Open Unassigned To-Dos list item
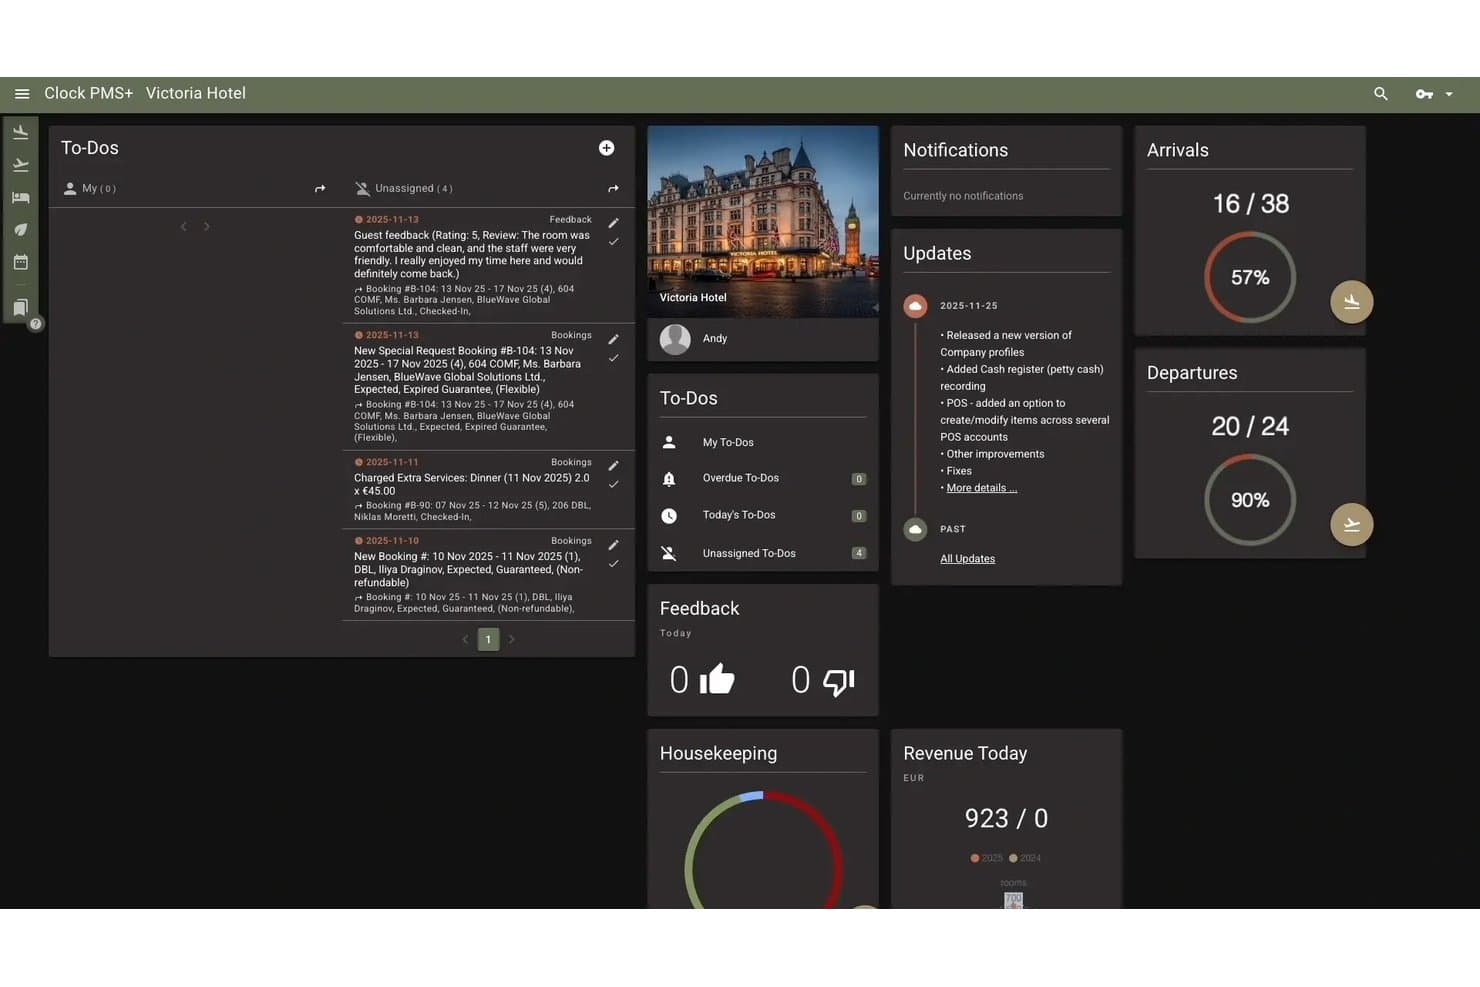The image size is (1480, 987). pyautogui.click(x=763, y=553)
